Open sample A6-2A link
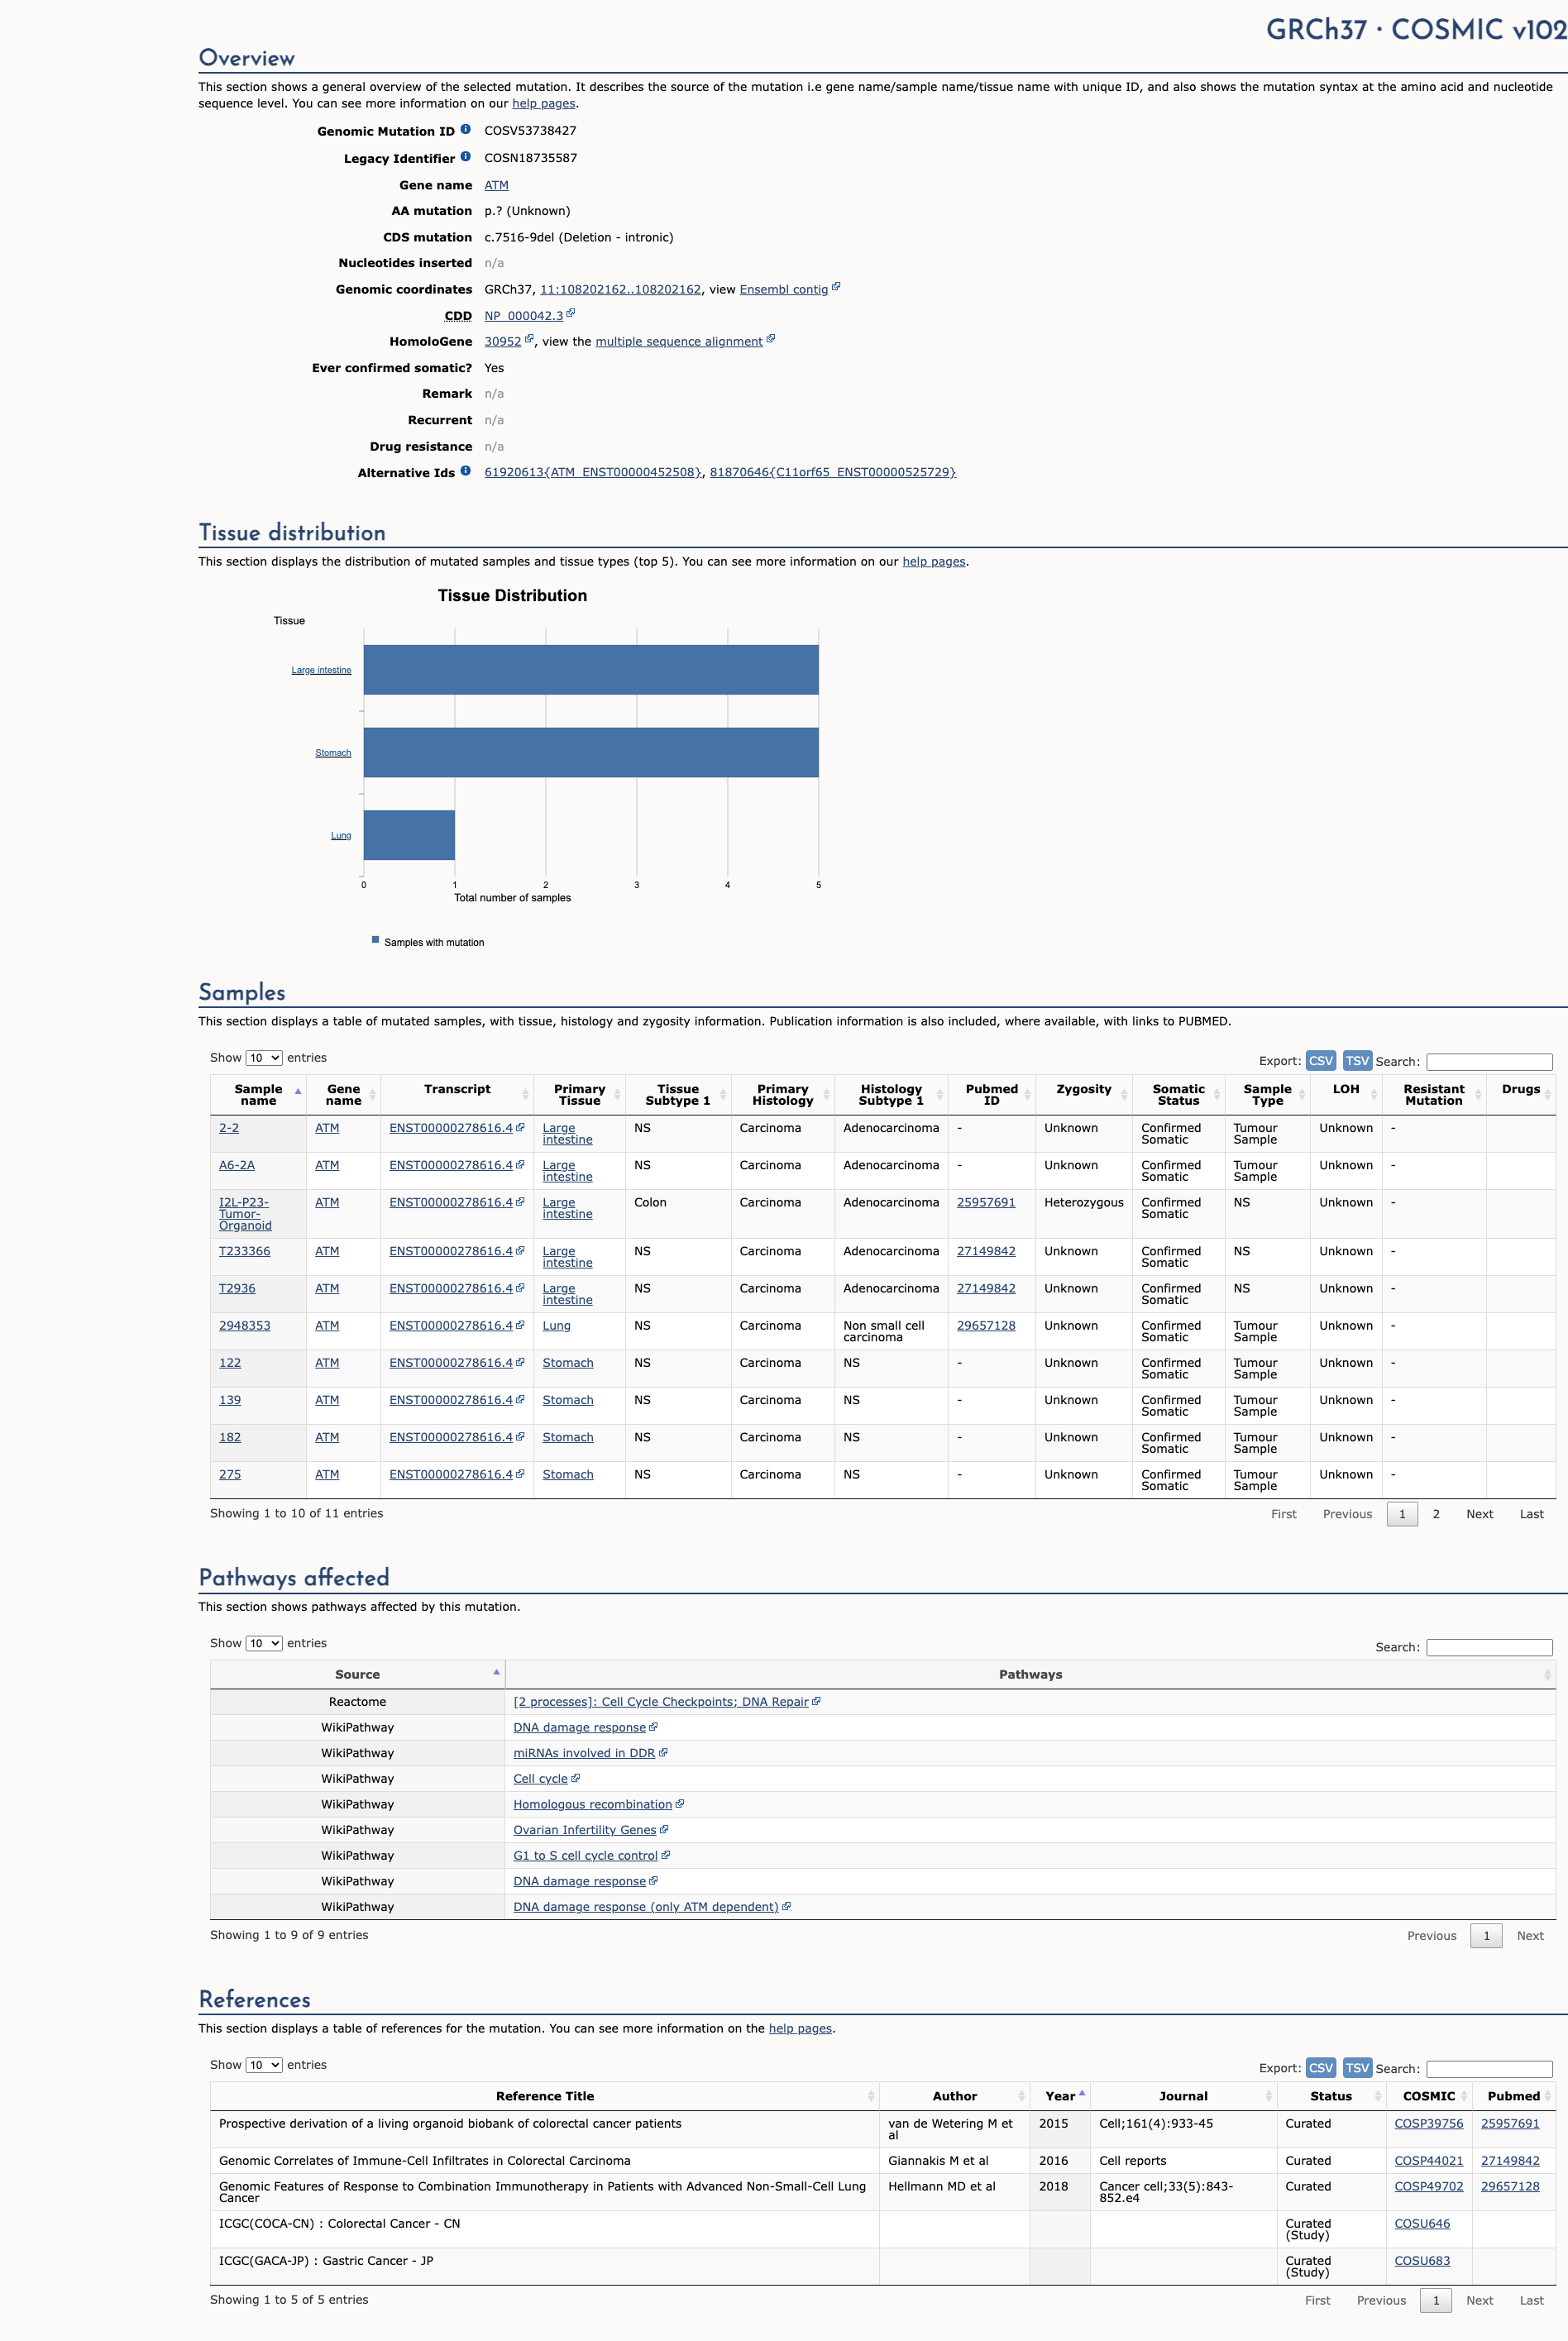The height and width of the screenshot is (2341, 1568). click(237, 1165)
